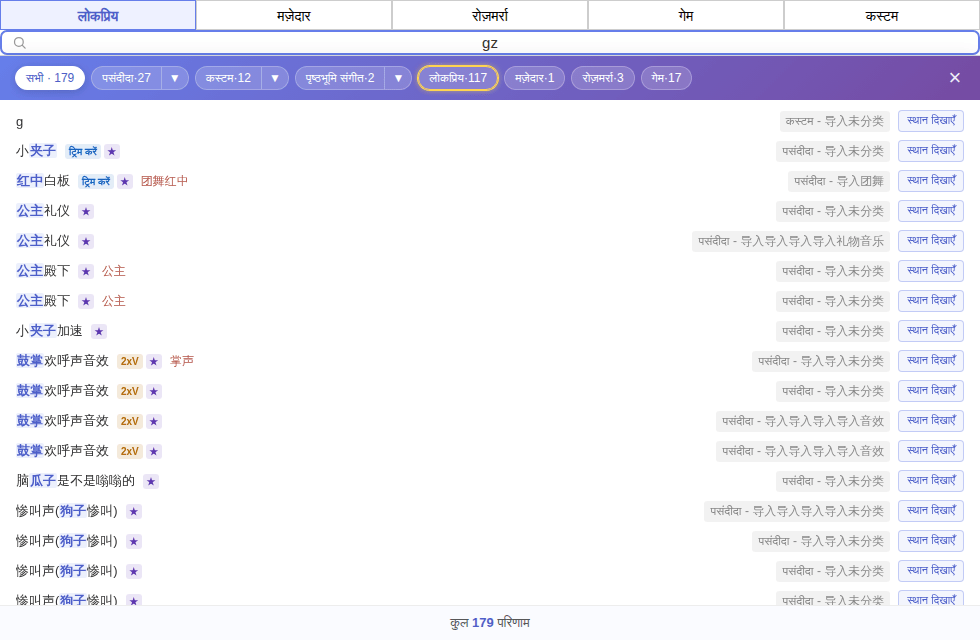
Task: Close the purple filter bar
Action: [x=954, y=78]
